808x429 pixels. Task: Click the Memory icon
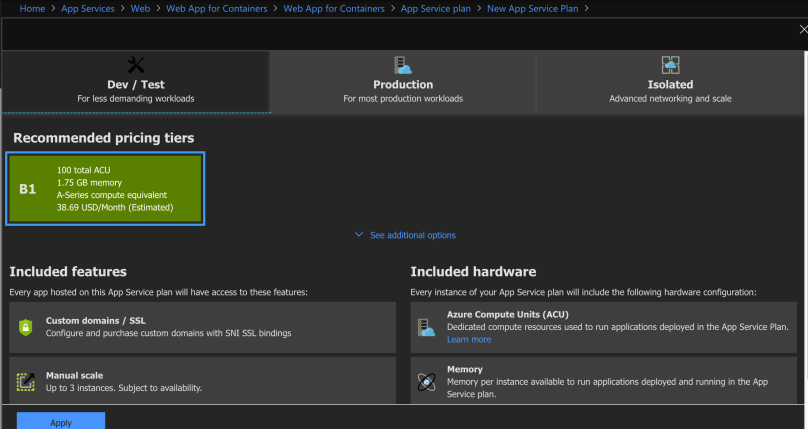tap(427, 381)
